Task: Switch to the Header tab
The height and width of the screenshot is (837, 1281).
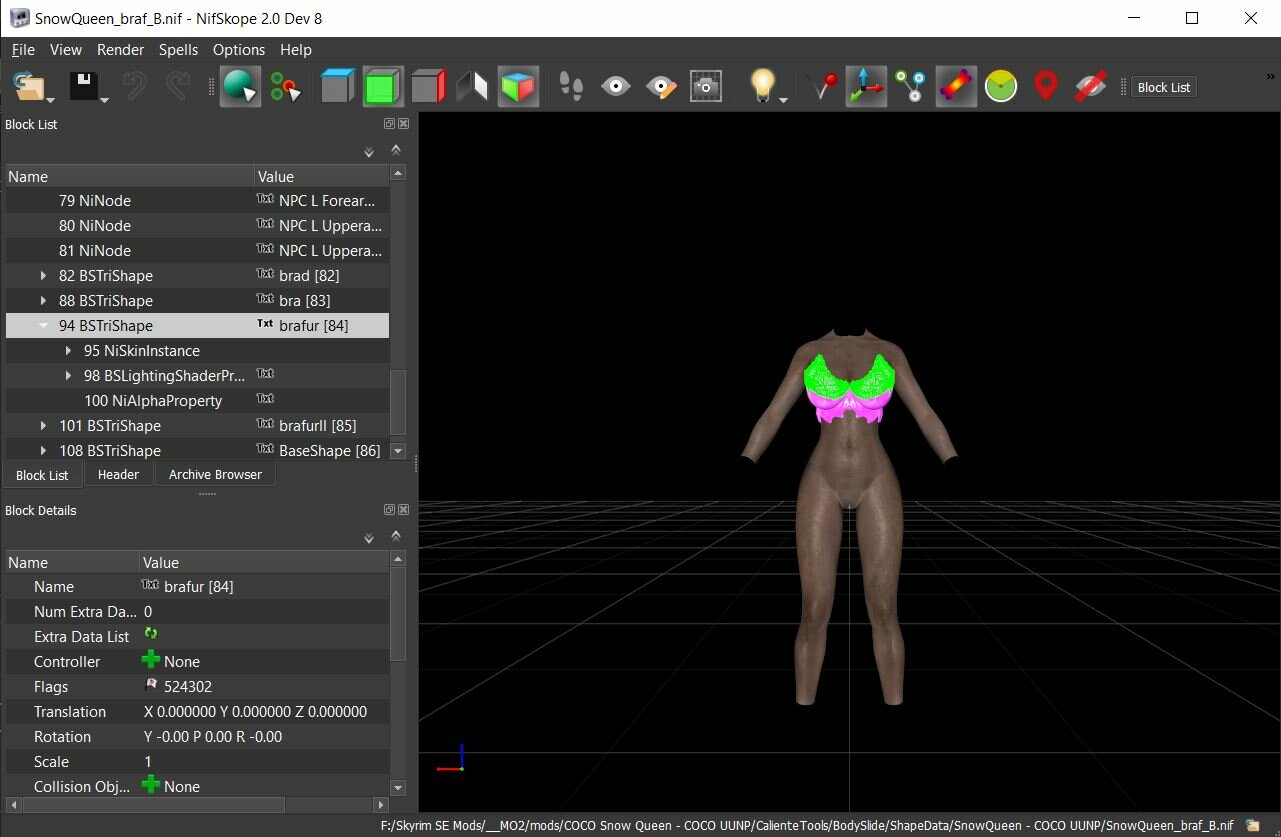Action: pyautogui.click(x=118, y=474)
